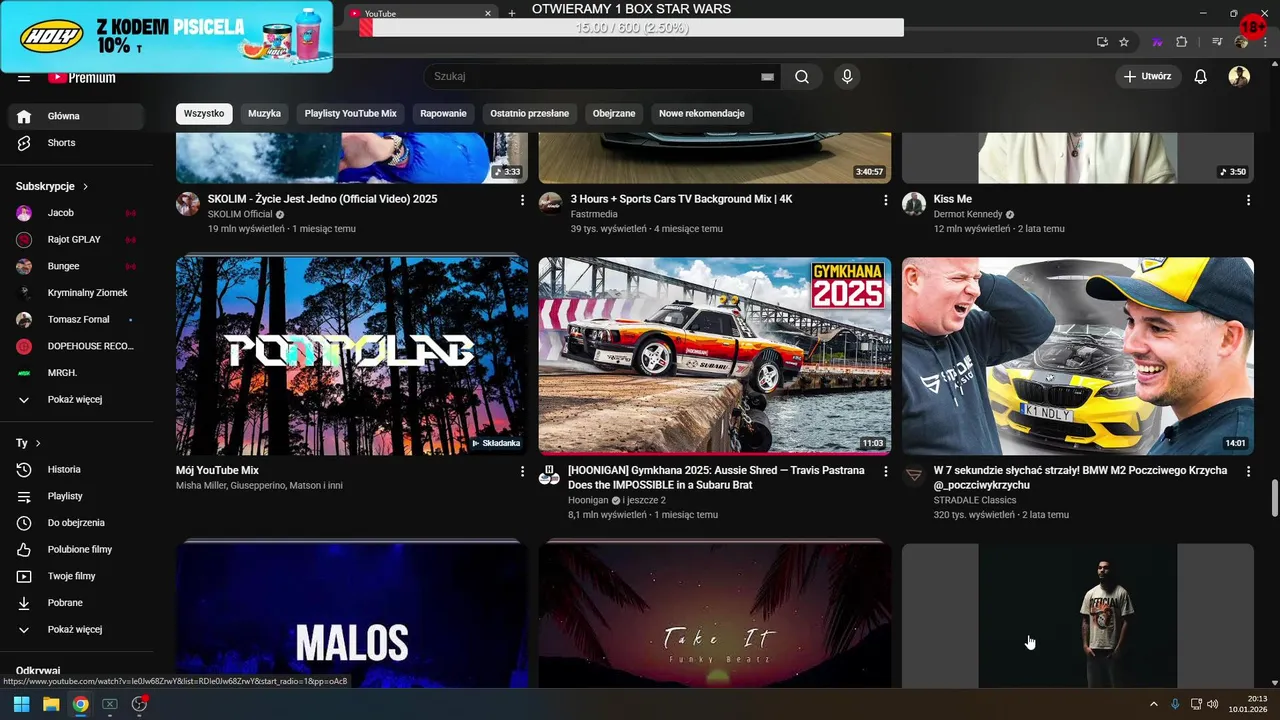The width and height of the screenshot is (1280, 720).
Task: Play the Gymkhana 2025 thumbnail
Action: 715,356
